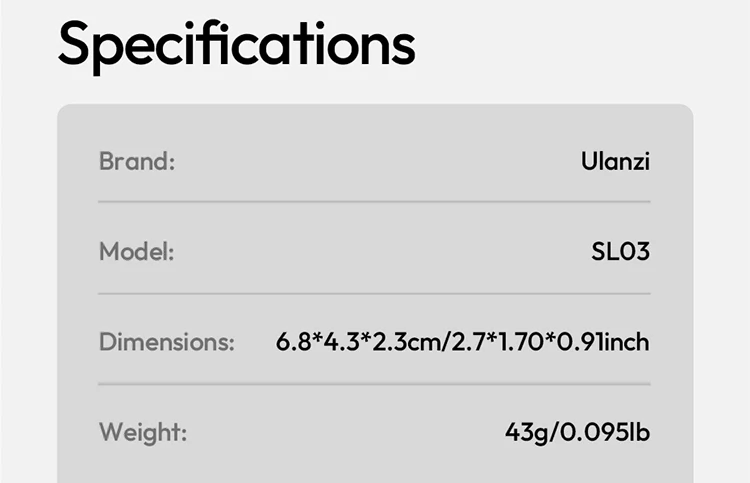
Task: Select the Model: label
Action: [136, 252]
